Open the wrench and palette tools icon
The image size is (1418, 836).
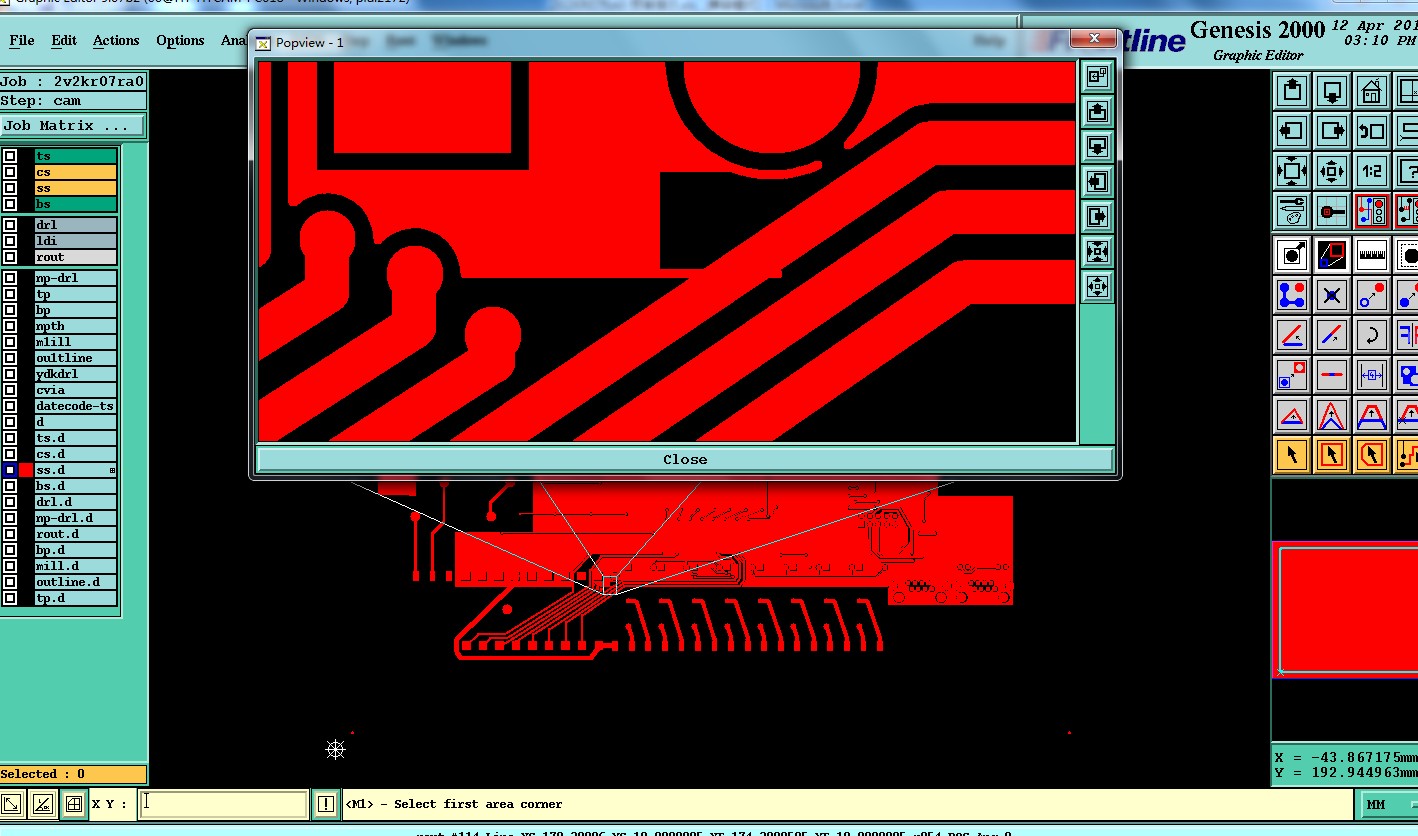tap(1292, 211)
